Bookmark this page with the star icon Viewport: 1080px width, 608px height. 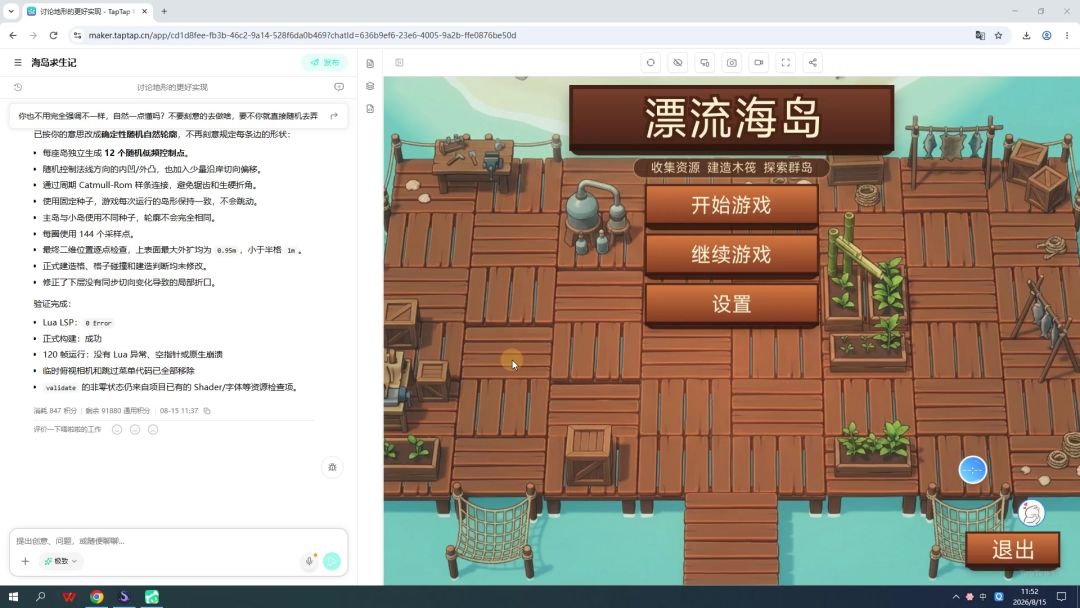998,35
